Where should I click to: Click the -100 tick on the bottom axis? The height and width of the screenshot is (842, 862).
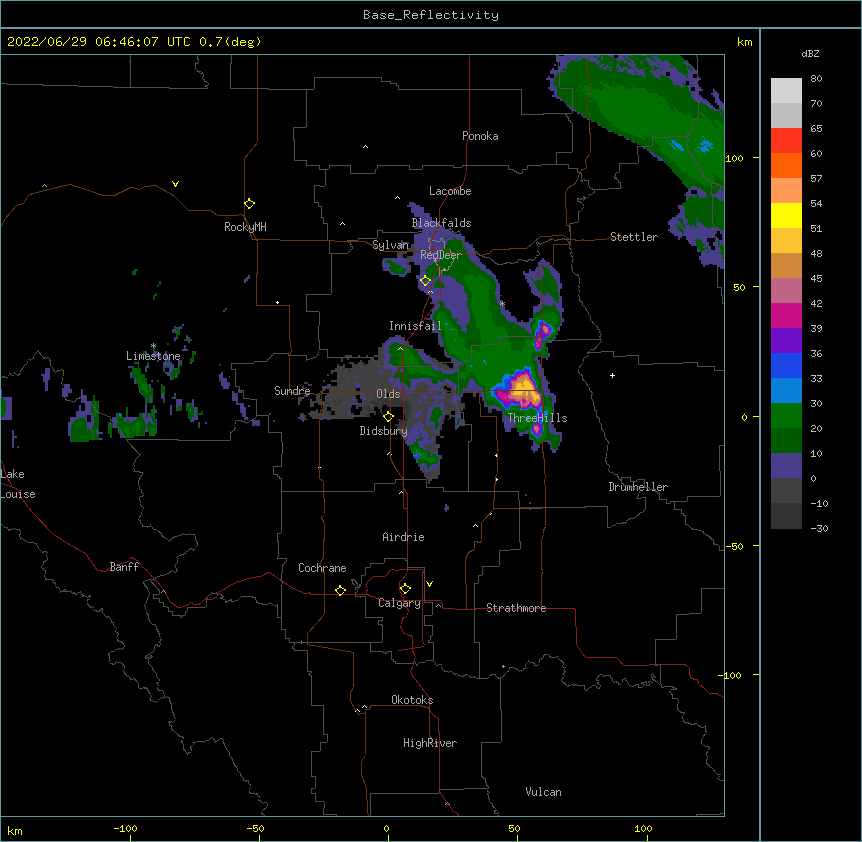coord(125,828)
